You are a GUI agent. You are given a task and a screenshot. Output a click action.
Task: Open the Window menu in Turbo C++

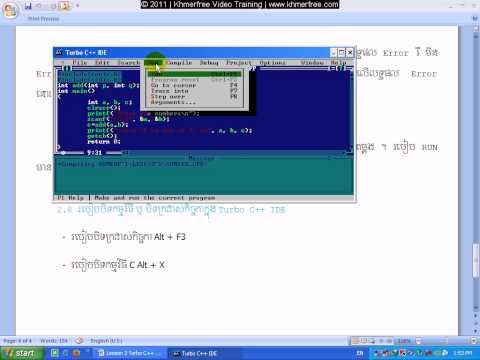point(312,63)
